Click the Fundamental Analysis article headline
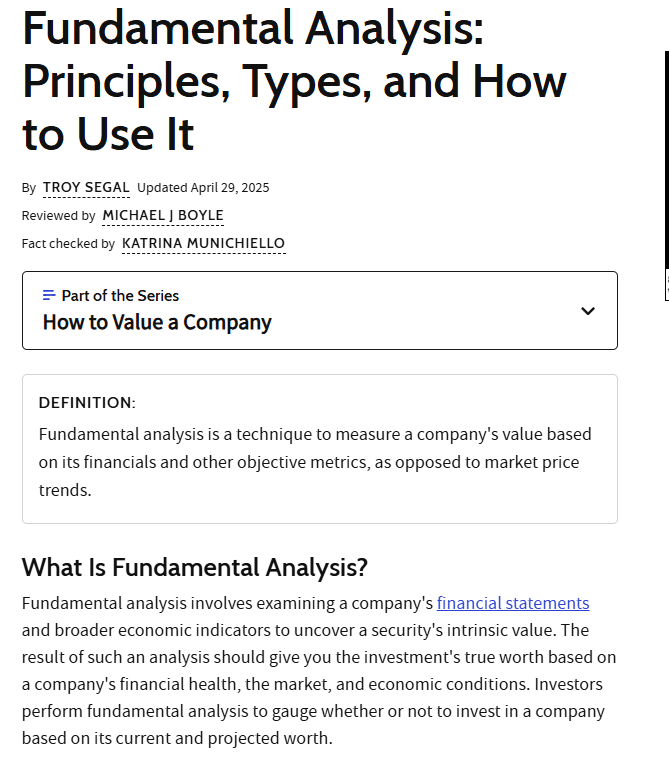Image resolution: width=669 pixels, height=761 pixels. coord(294,81)
